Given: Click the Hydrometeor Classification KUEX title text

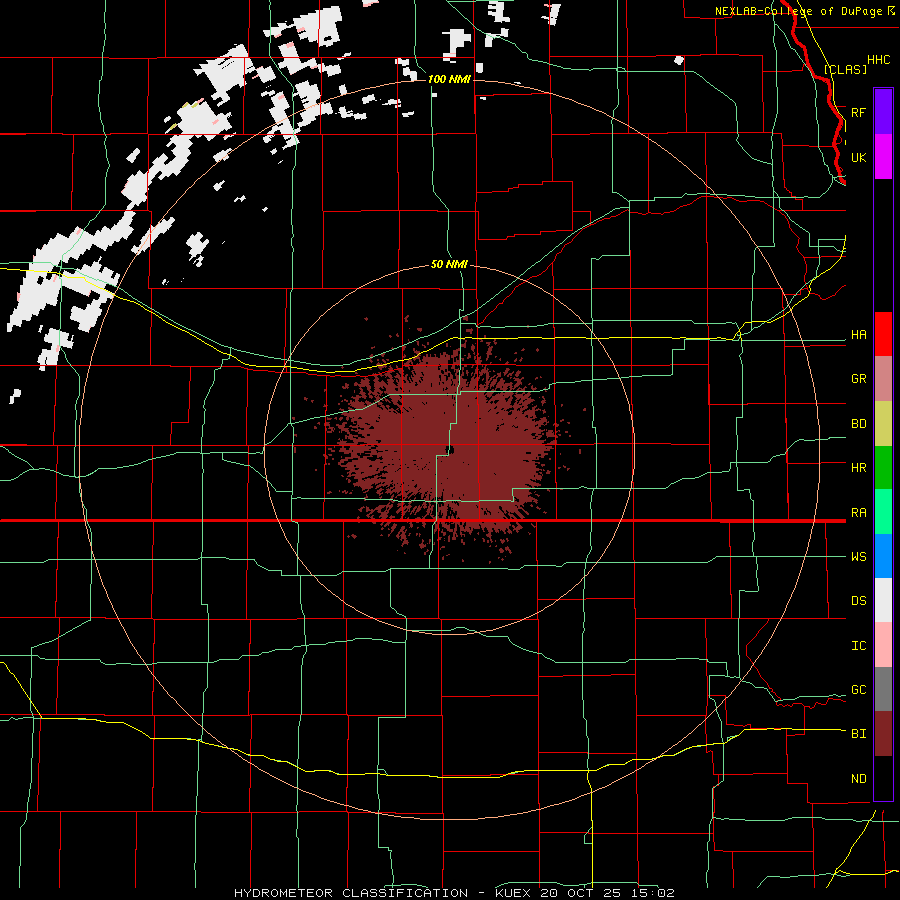Looking at the screenshot, I should tap(454, 893).
